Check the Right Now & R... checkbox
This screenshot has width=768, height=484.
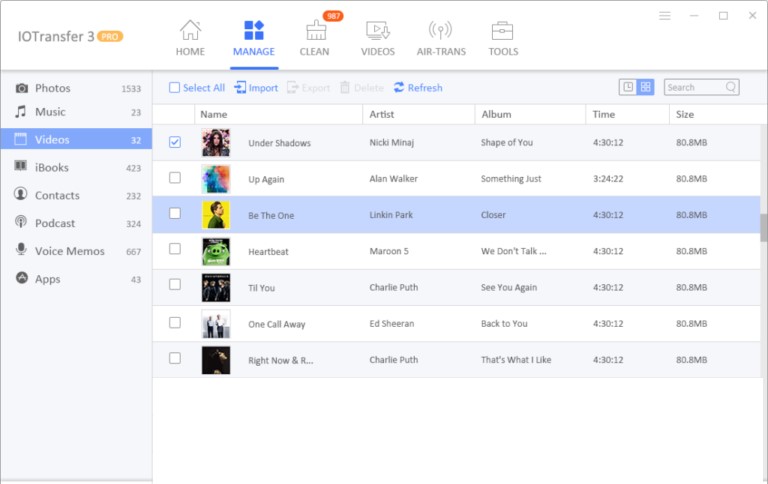(175, 359)
